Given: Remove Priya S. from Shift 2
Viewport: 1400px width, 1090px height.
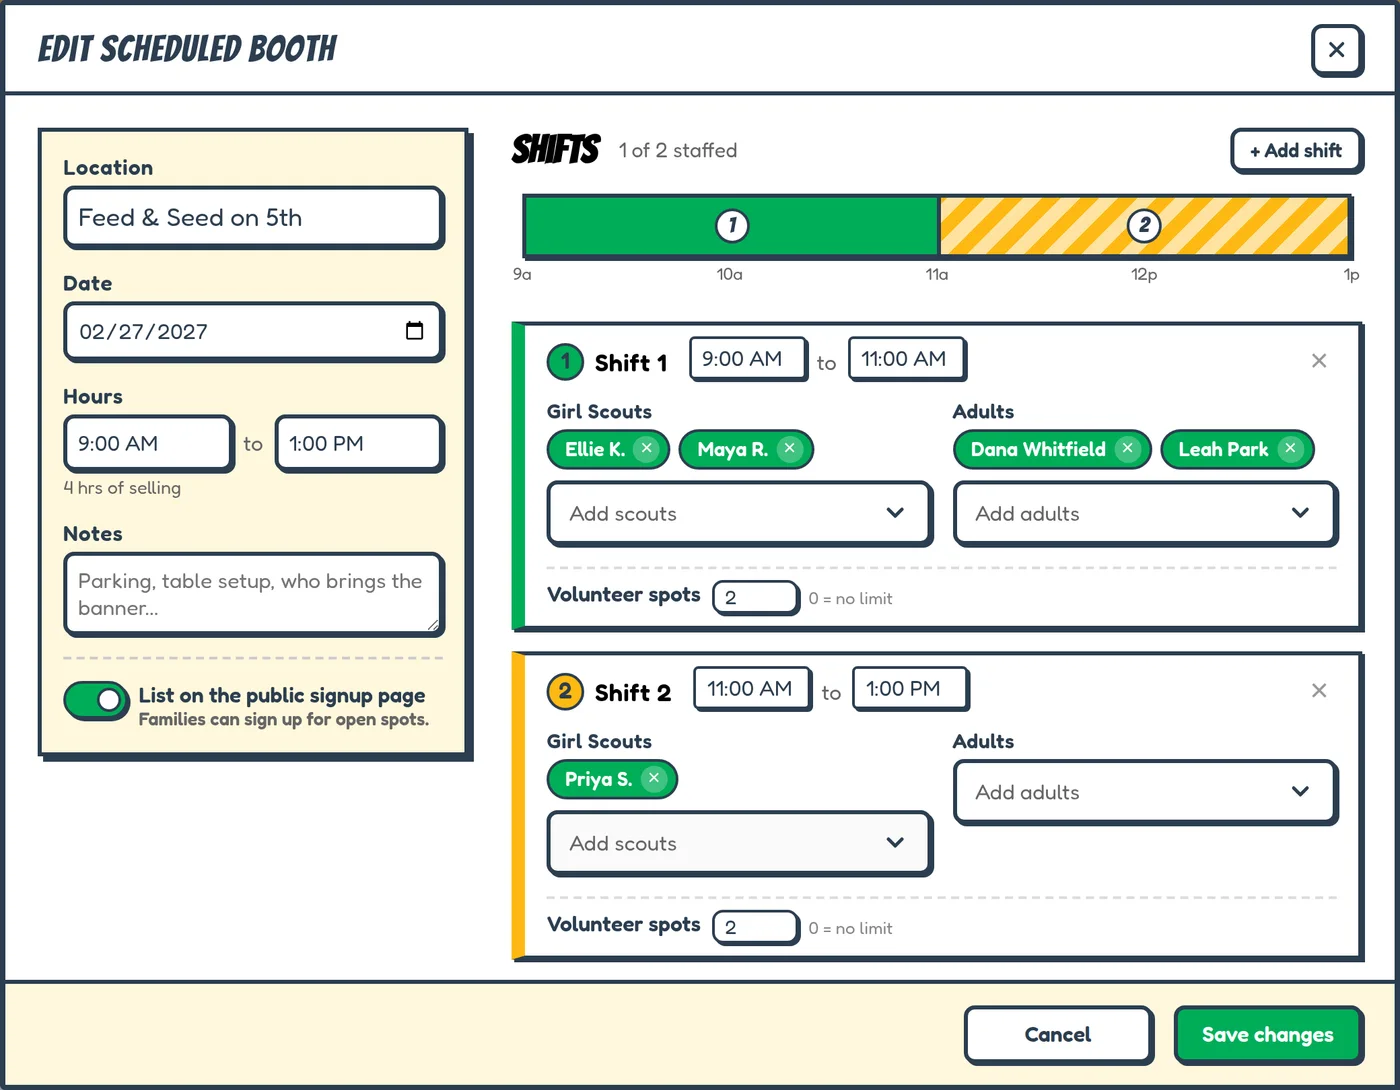Looking at the screenshot, I should pyautogui.click(x=654, y=778).
